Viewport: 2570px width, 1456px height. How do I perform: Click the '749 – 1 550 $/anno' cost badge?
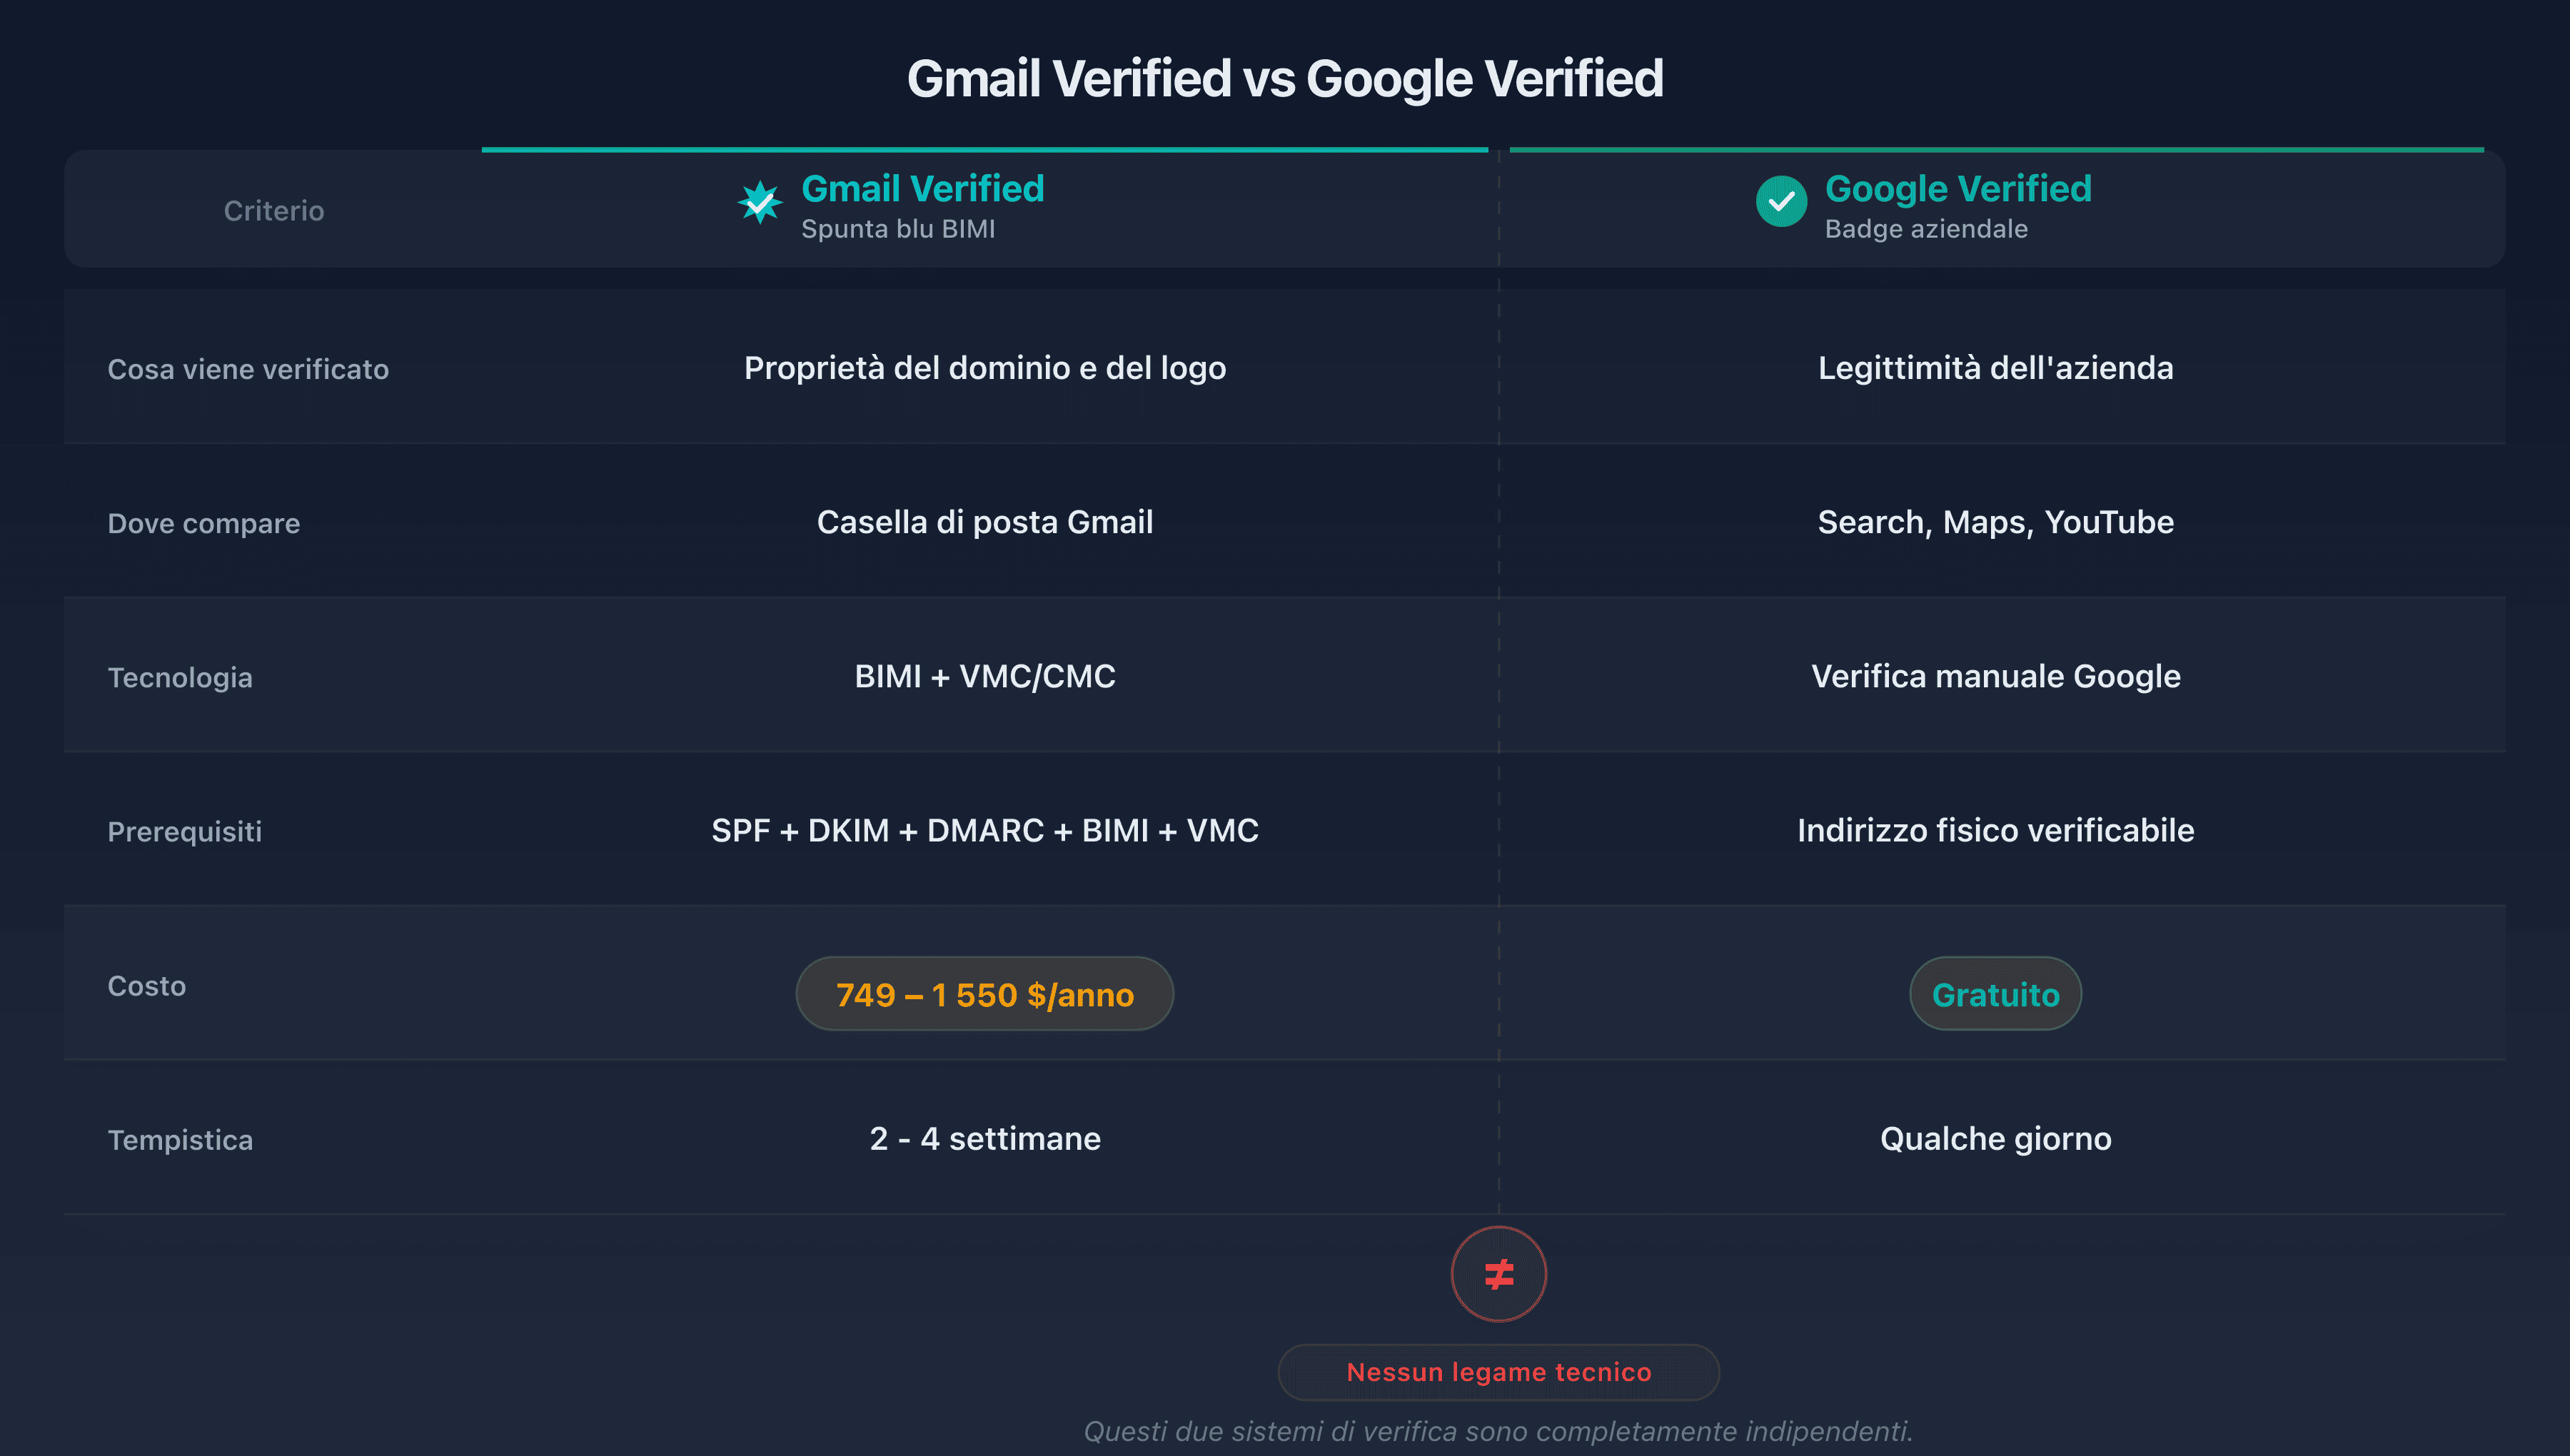984,994
